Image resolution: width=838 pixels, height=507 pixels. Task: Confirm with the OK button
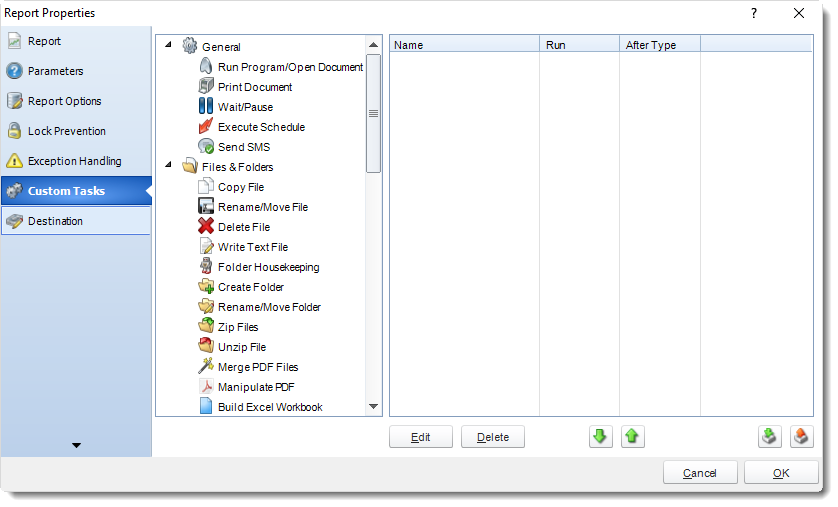781,473
